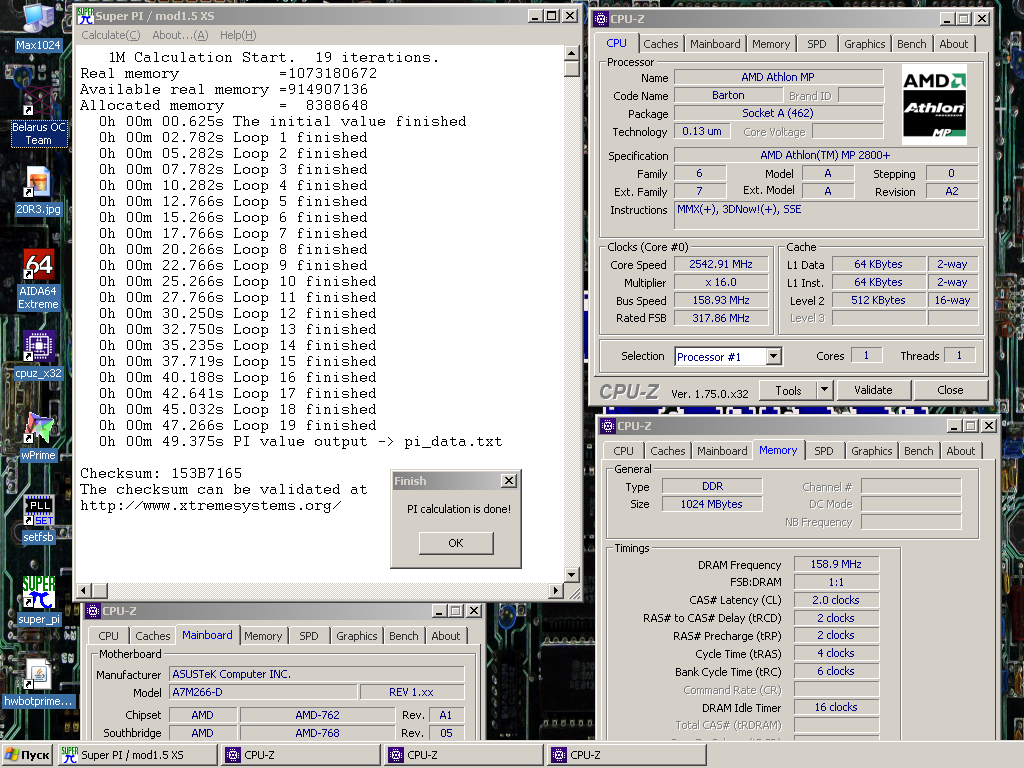Close the Finish dialog
This screenshot has width=1024, height=768.
point(509,481)
